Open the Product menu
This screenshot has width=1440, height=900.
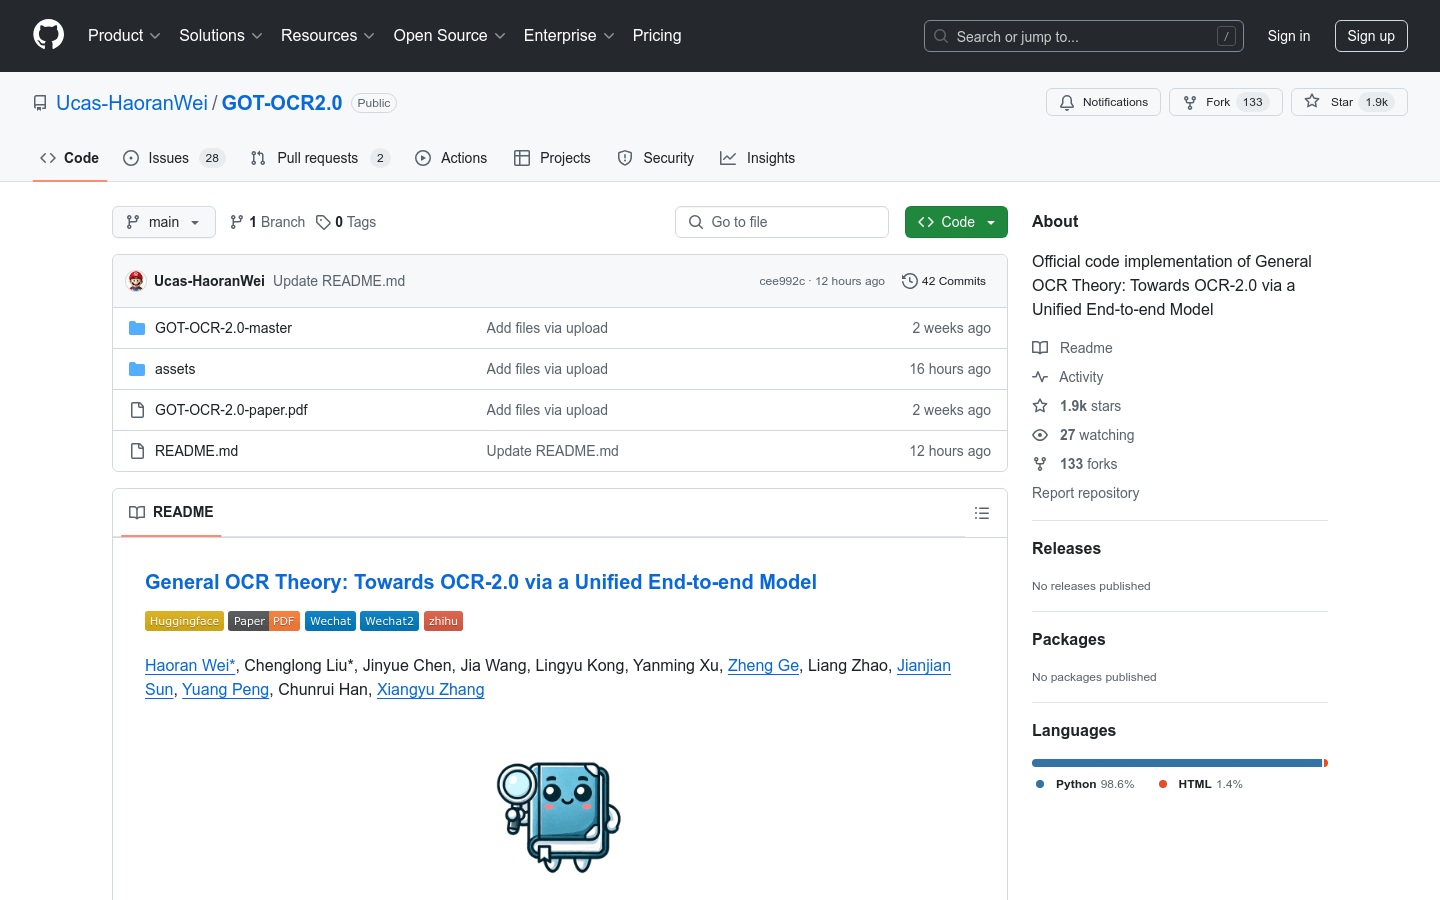(x=124, y=36)
